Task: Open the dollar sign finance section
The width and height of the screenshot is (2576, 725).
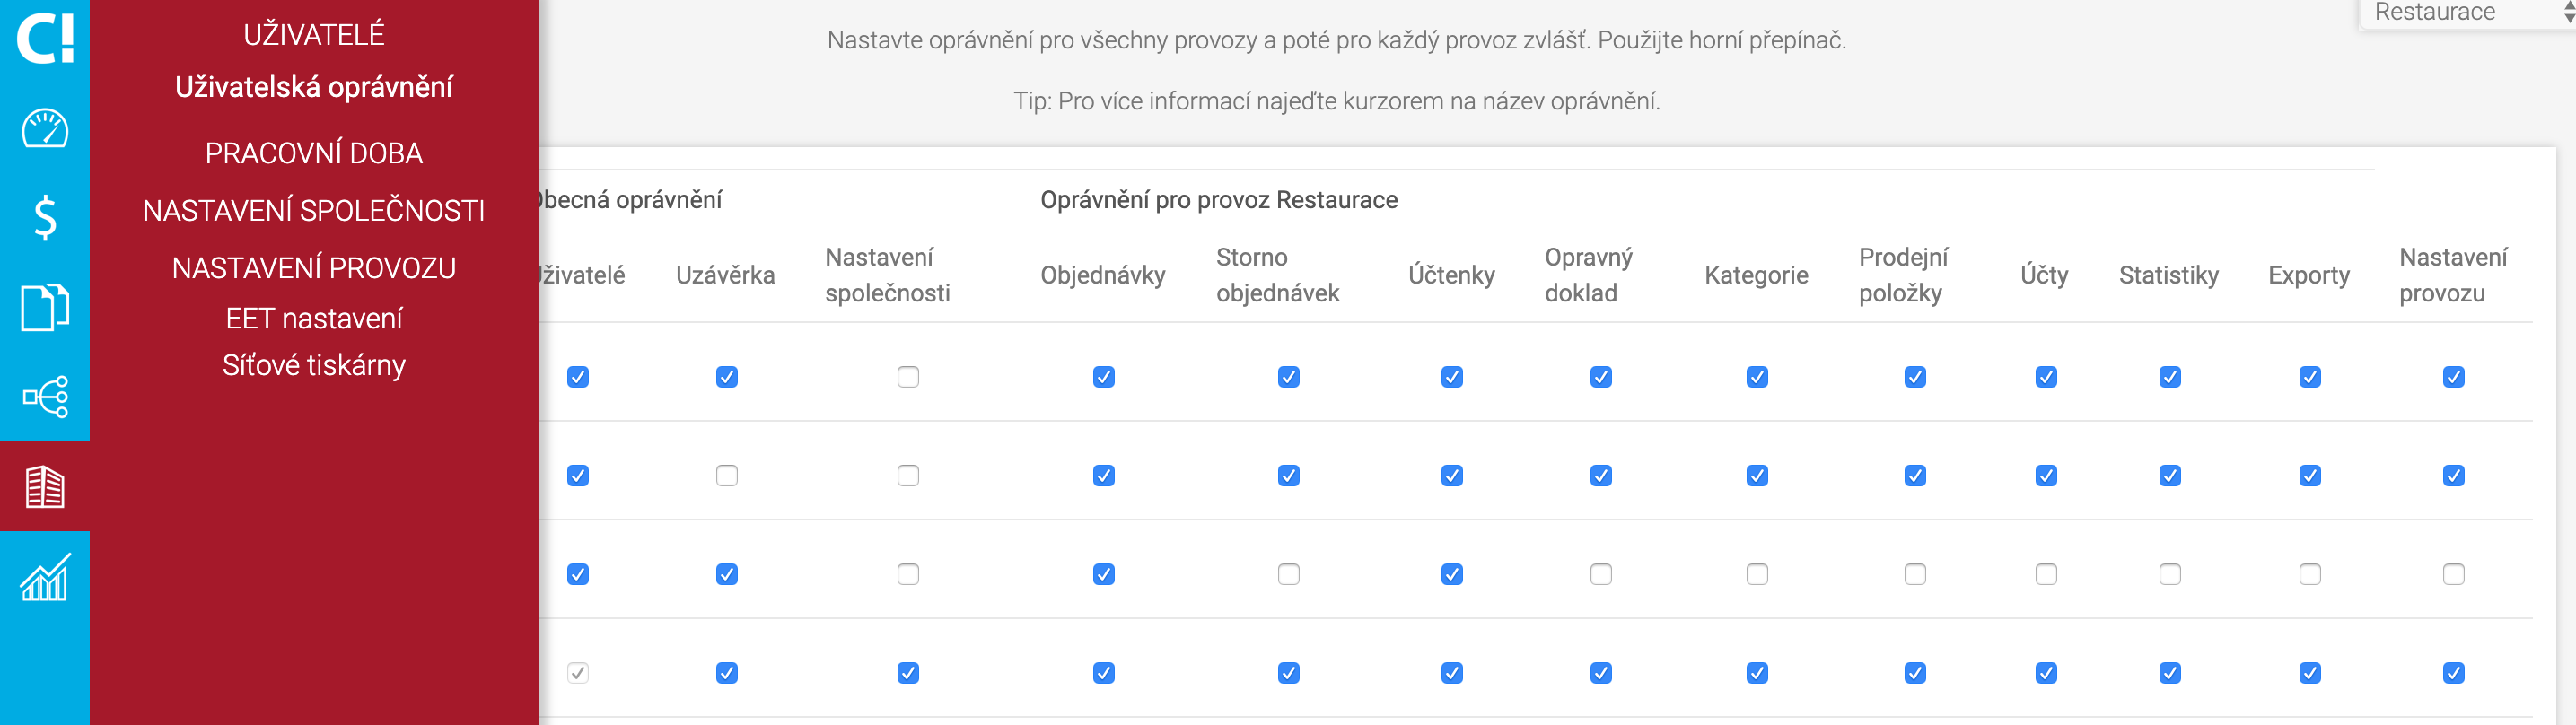Action: [x=45, y=217]
